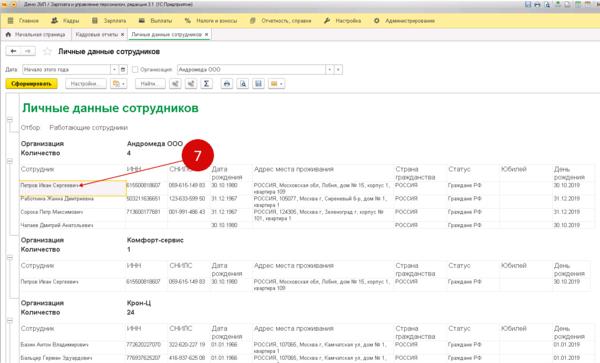The image size is (600, 363).
Task: Toggle the Организация checkbox
Action: (135, 70)
